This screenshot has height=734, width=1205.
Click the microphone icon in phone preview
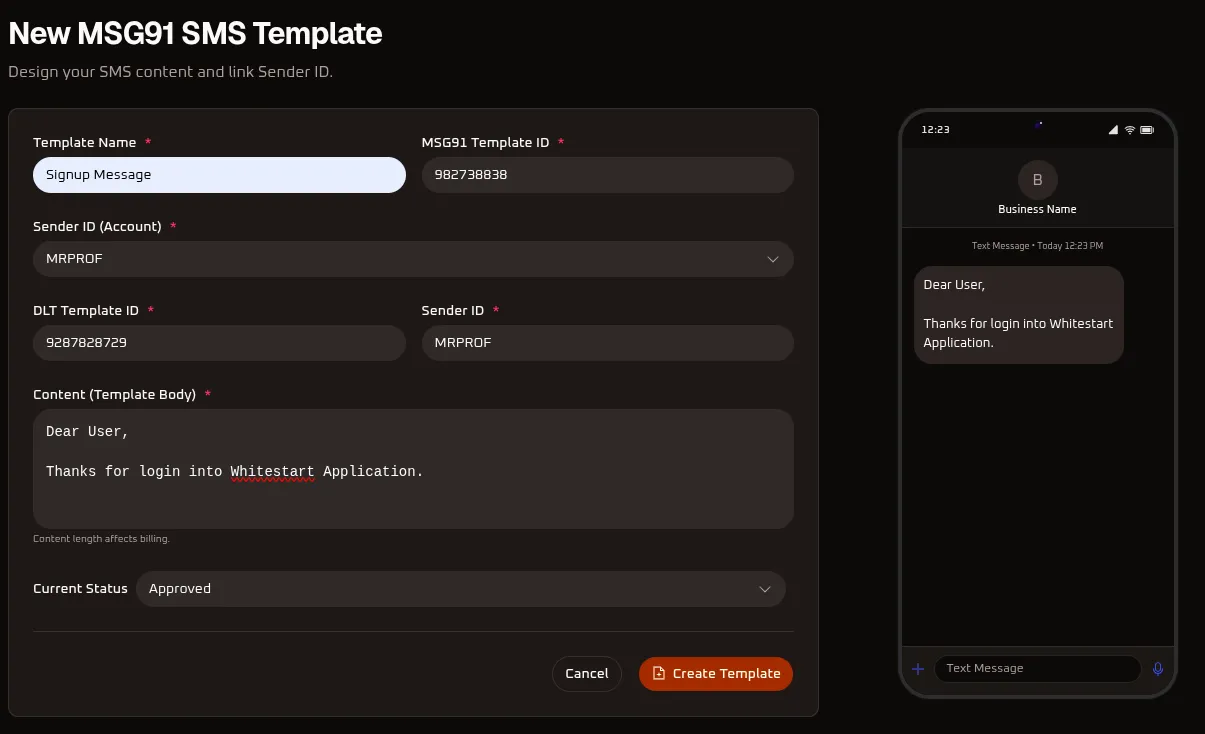[1158, 668]
